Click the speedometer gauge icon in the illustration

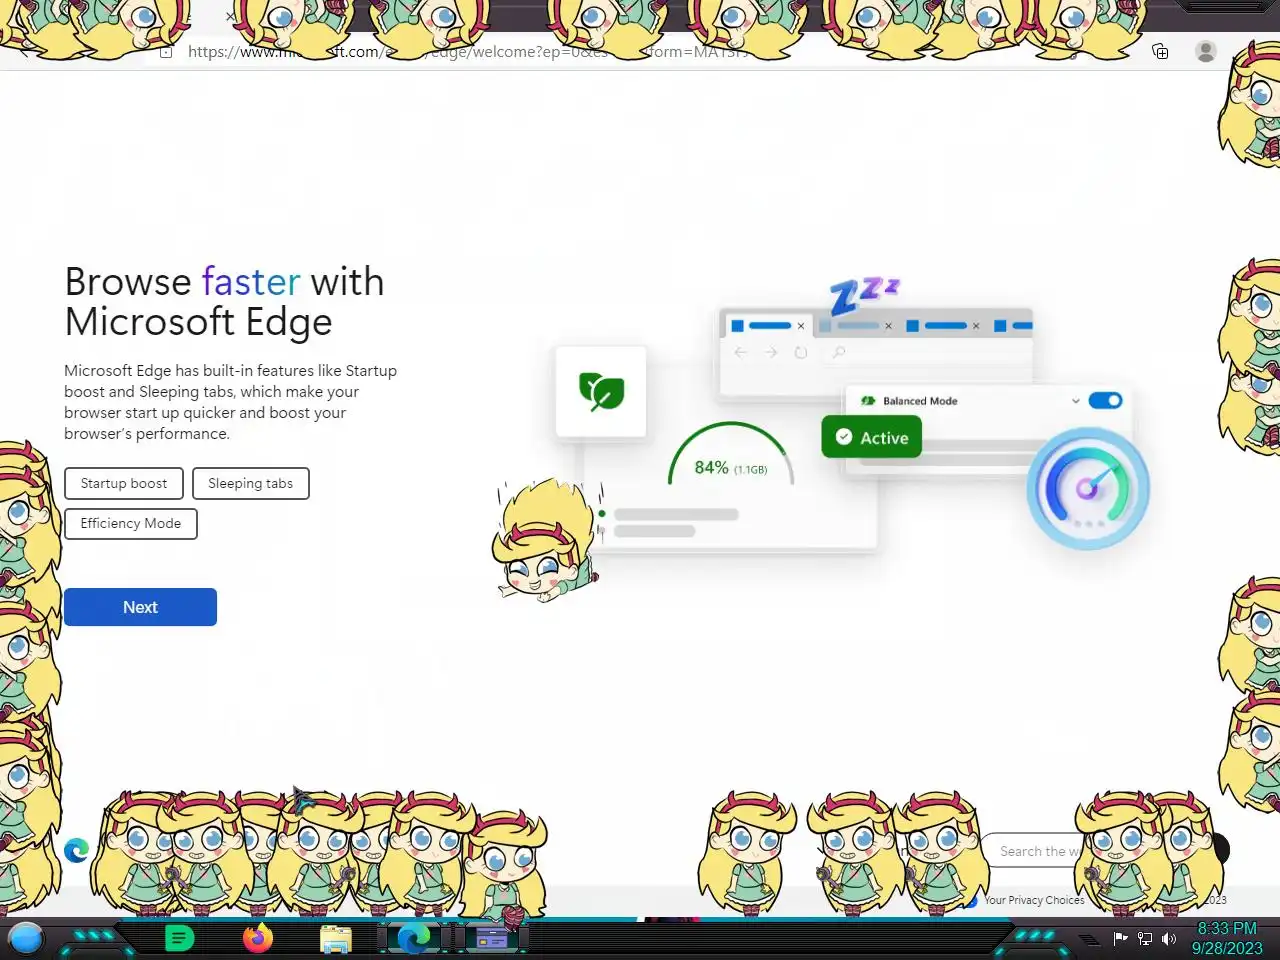[x=1088, y=488]
